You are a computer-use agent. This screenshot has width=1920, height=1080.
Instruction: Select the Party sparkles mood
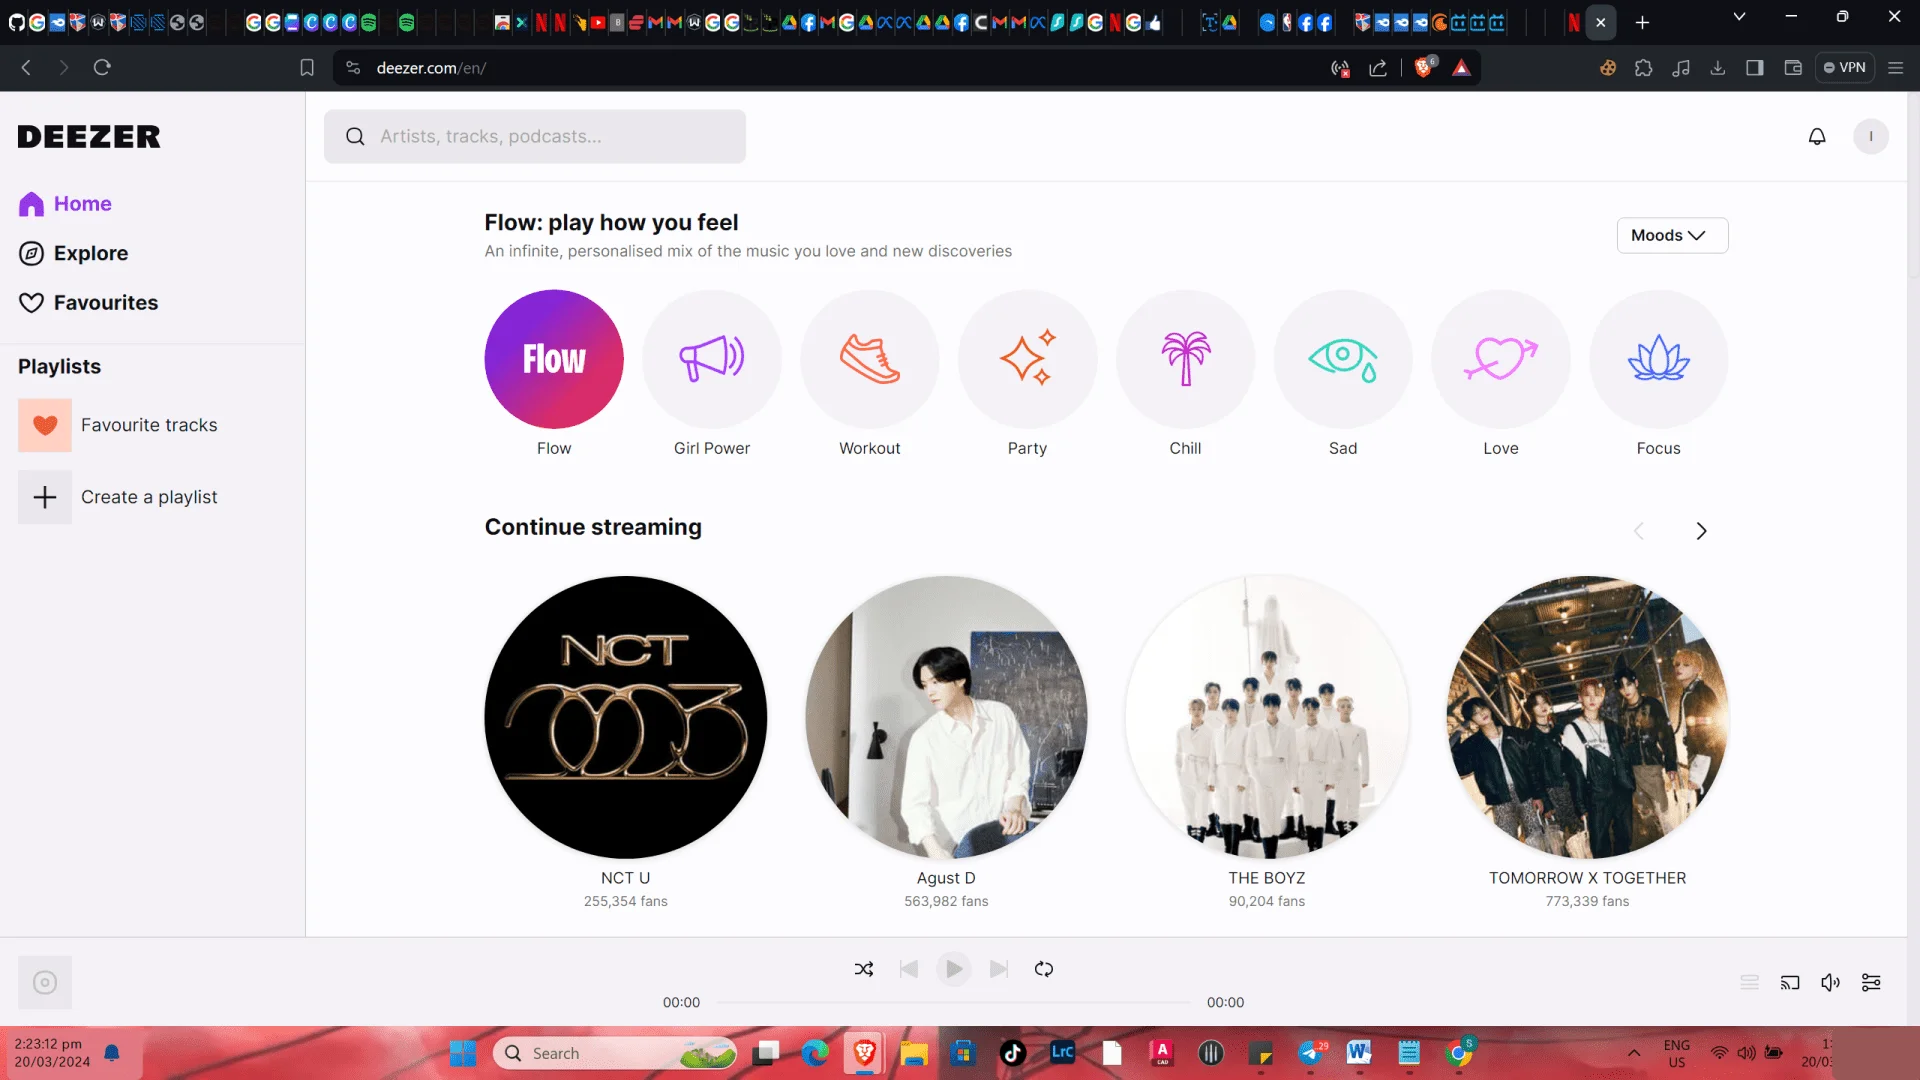click(x=1027, y=359)
